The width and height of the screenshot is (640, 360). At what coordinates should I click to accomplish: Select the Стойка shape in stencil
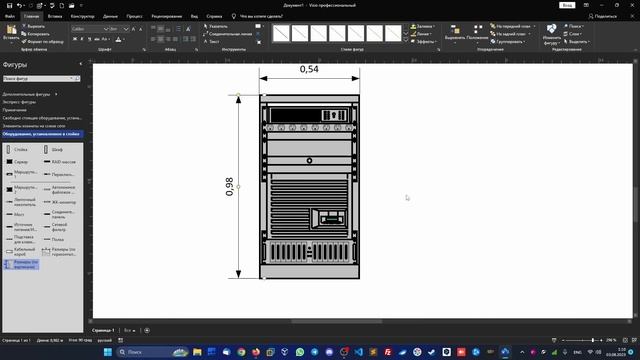point(17,150)
